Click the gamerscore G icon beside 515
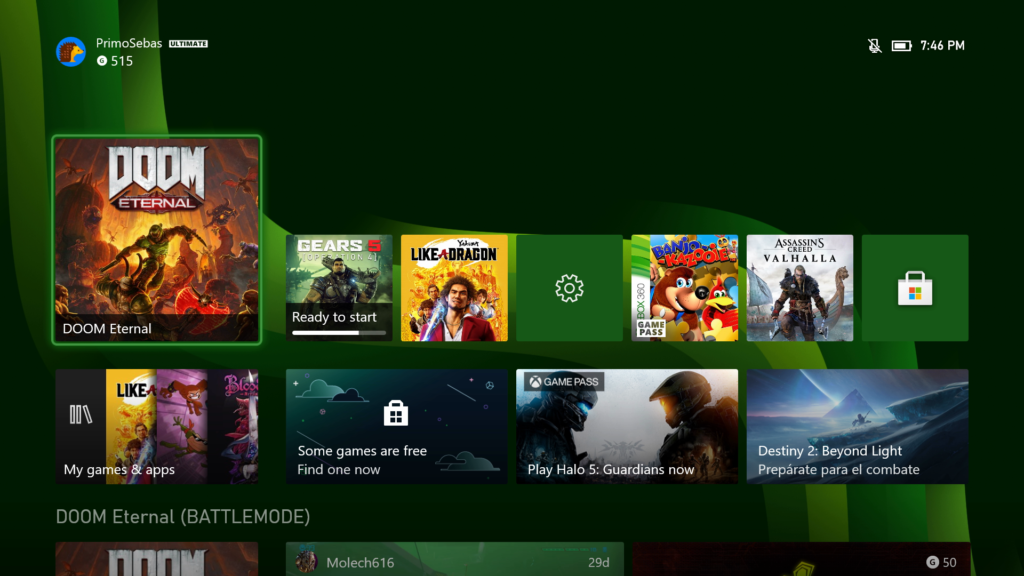This screenshot has height=576, width=1024. [102, 61]
